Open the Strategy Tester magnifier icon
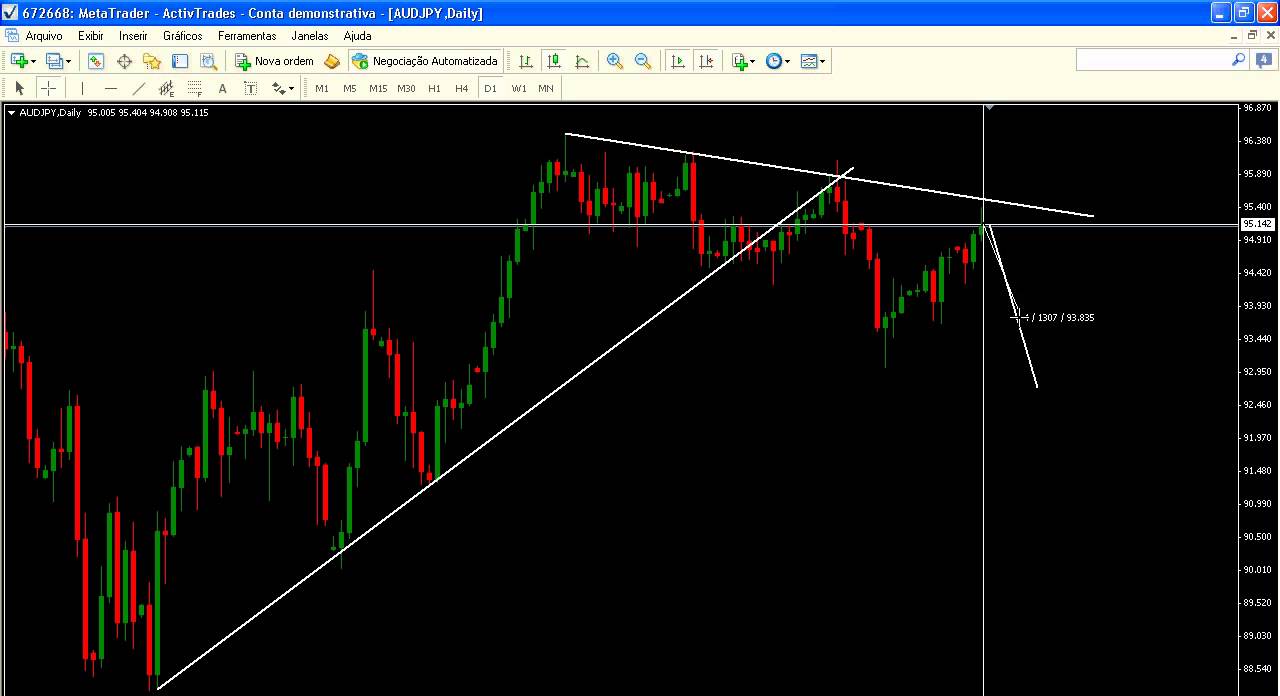1280x696 pixels. (208, 61)
